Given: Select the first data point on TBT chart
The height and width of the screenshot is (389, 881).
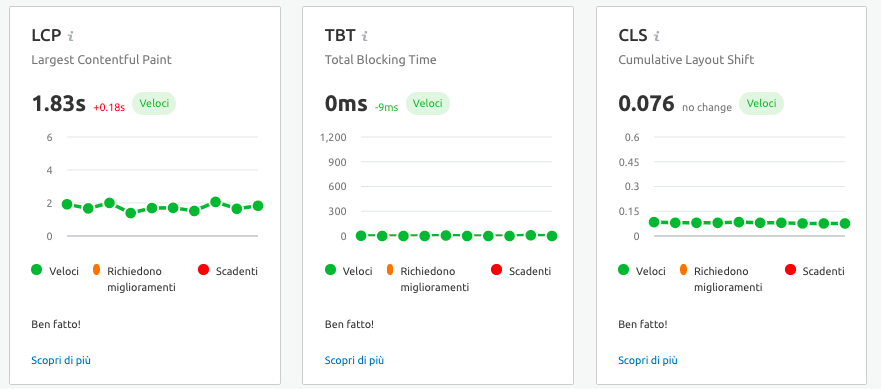Looking at the screenshot, I should click(361, 236).
